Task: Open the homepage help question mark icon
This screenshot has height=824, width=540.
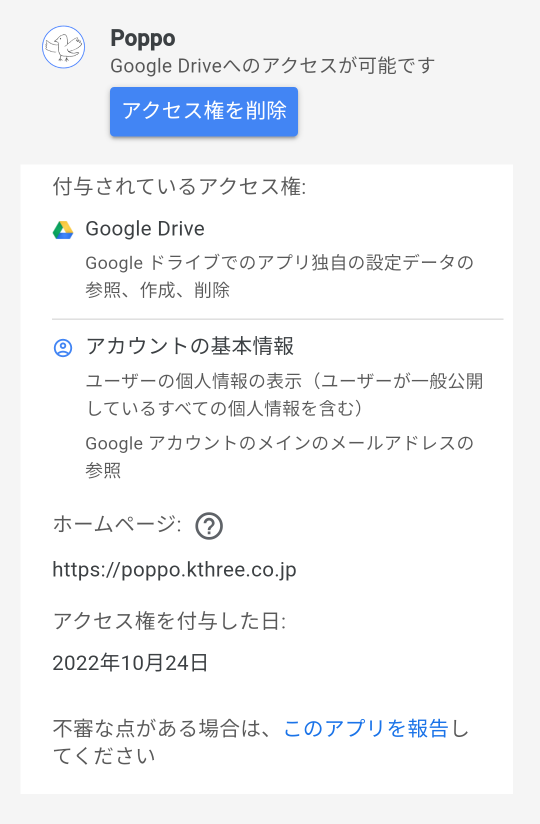Action: coord(209,526)
